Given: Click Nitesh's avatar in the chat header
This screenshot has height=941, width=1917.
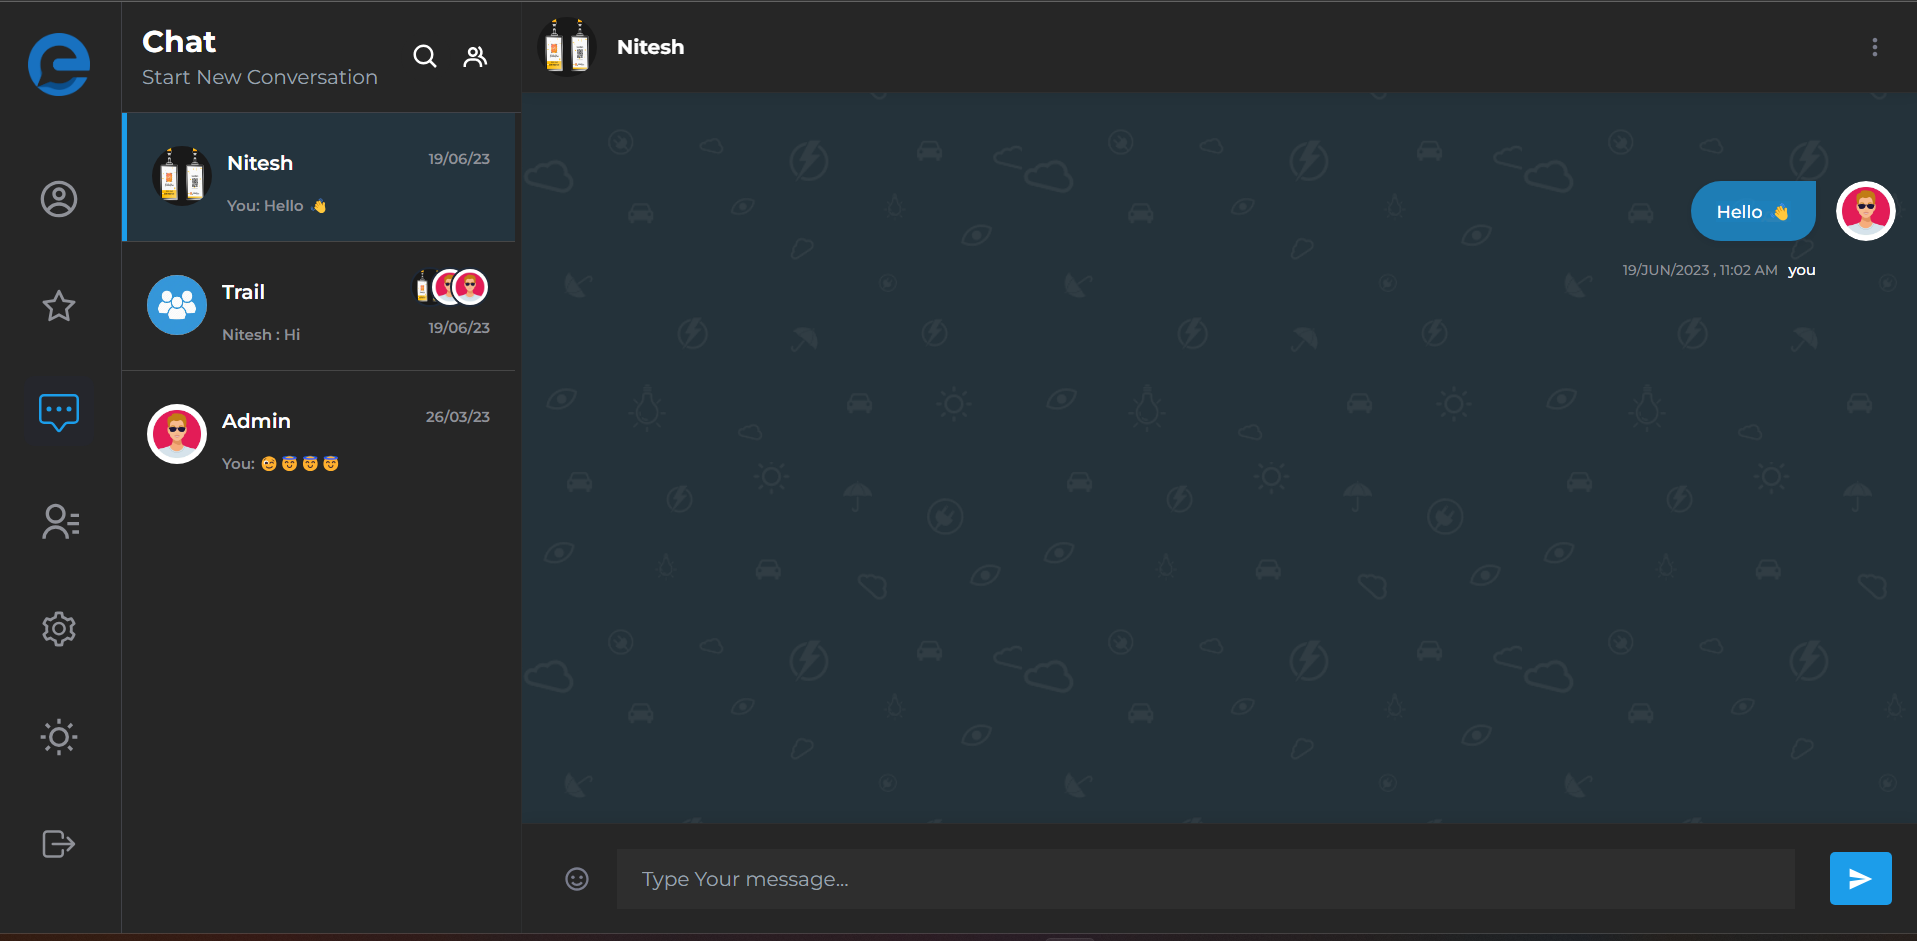Looking at the screenshot, I should pos(566,46).
